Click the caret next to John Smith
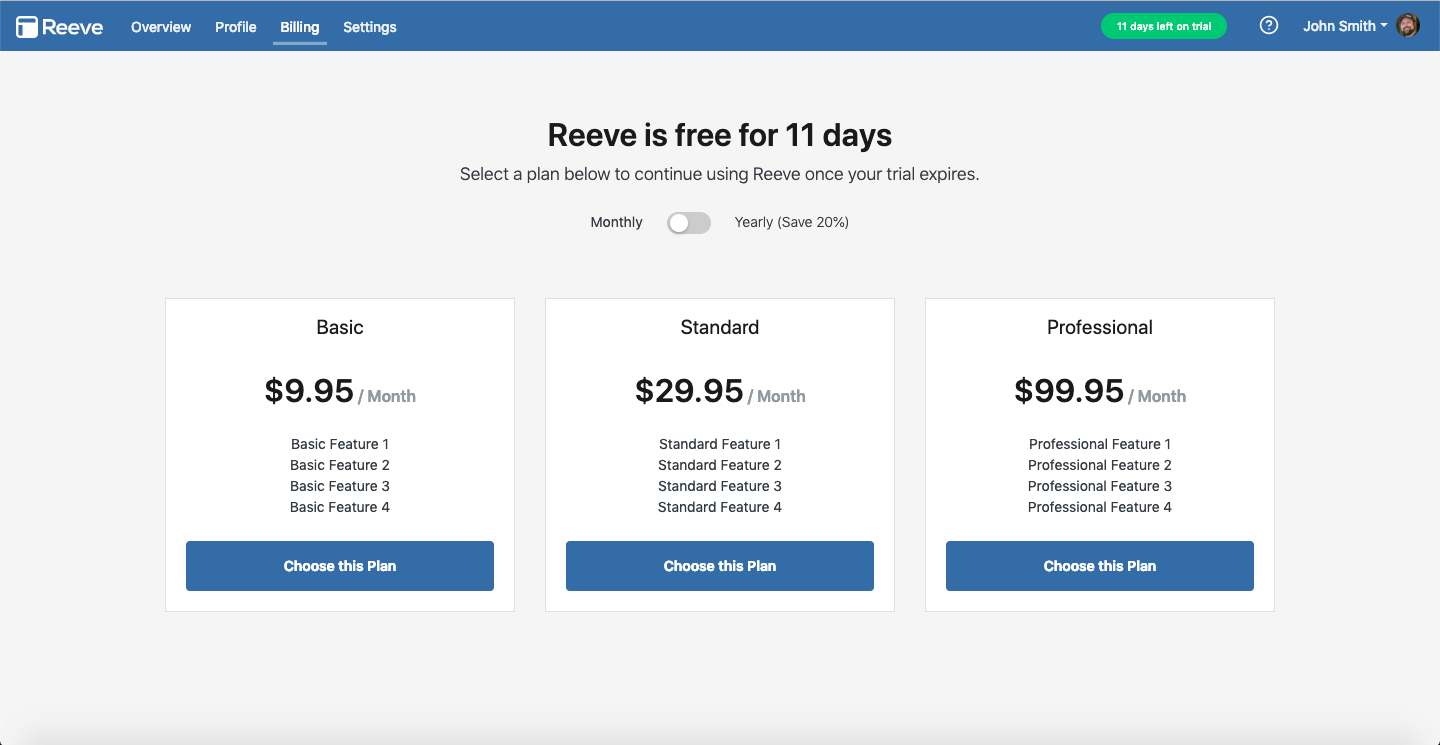1440x745 pixels. [1384, 26]
